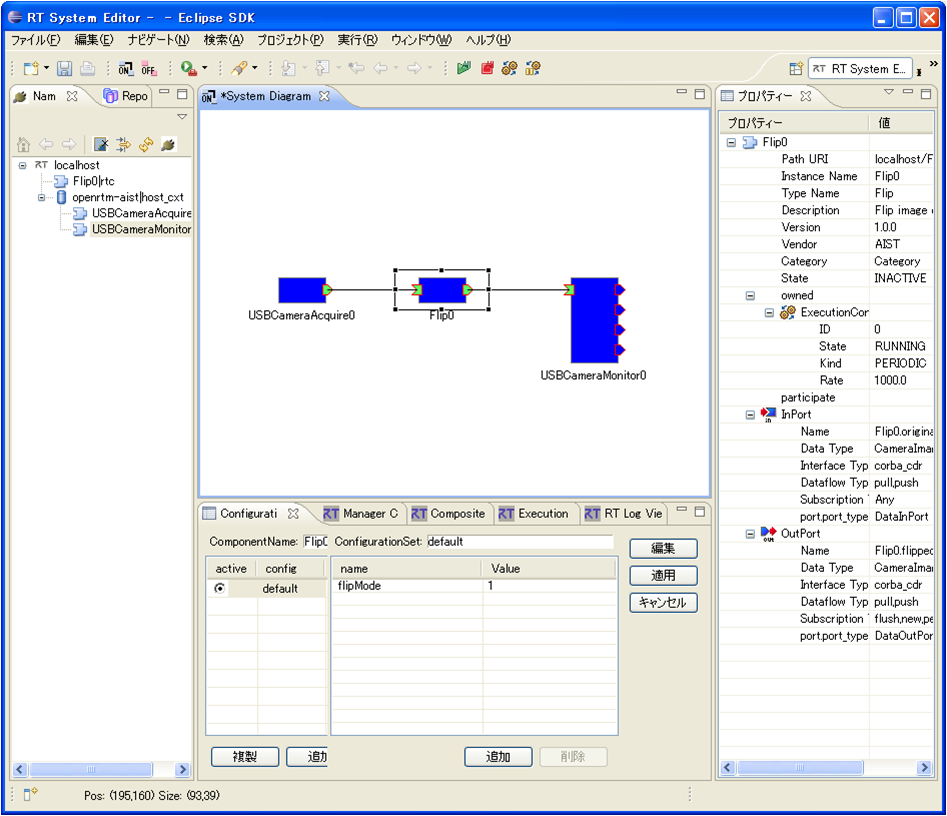Click the Print toolbar icon
Screen dimensions: 947x816
[87, 68]
